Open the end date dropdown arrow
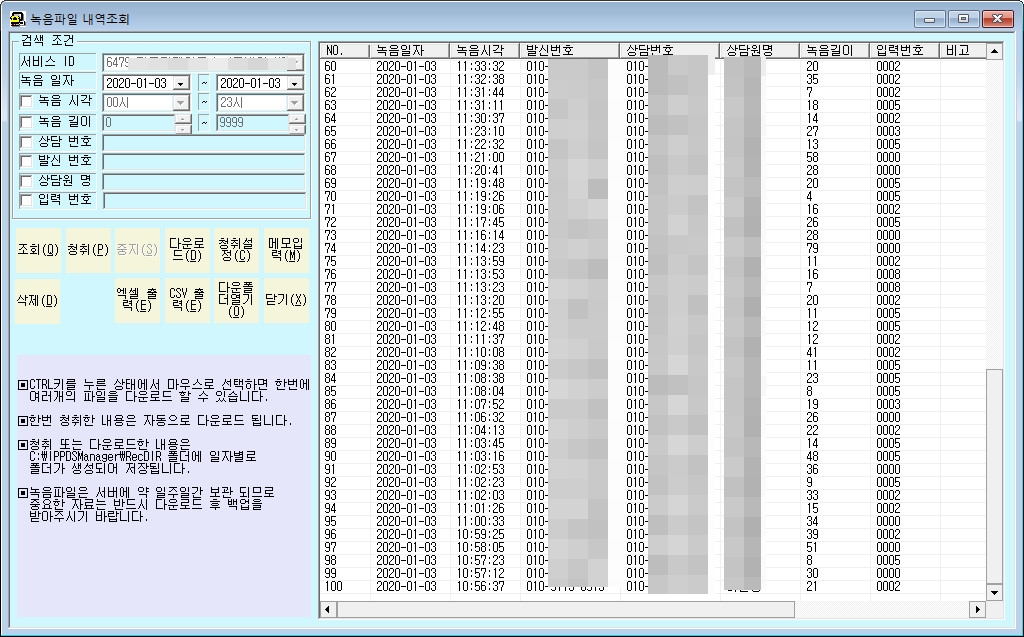1024x637 pixels. click(295, 84)
